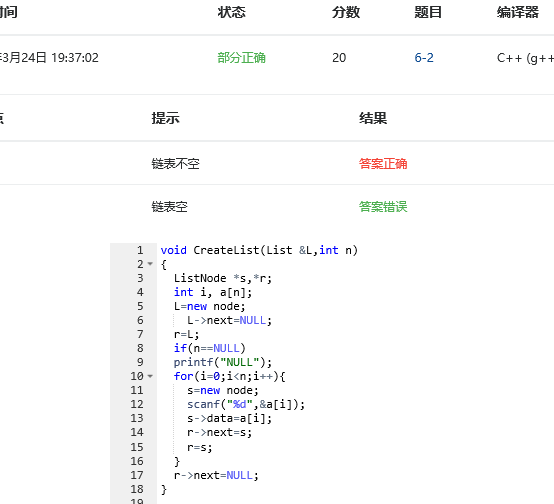Place cursor on L=new node; line
The image size is (554, 504).
pyautogui.click(x=210, y=306)
